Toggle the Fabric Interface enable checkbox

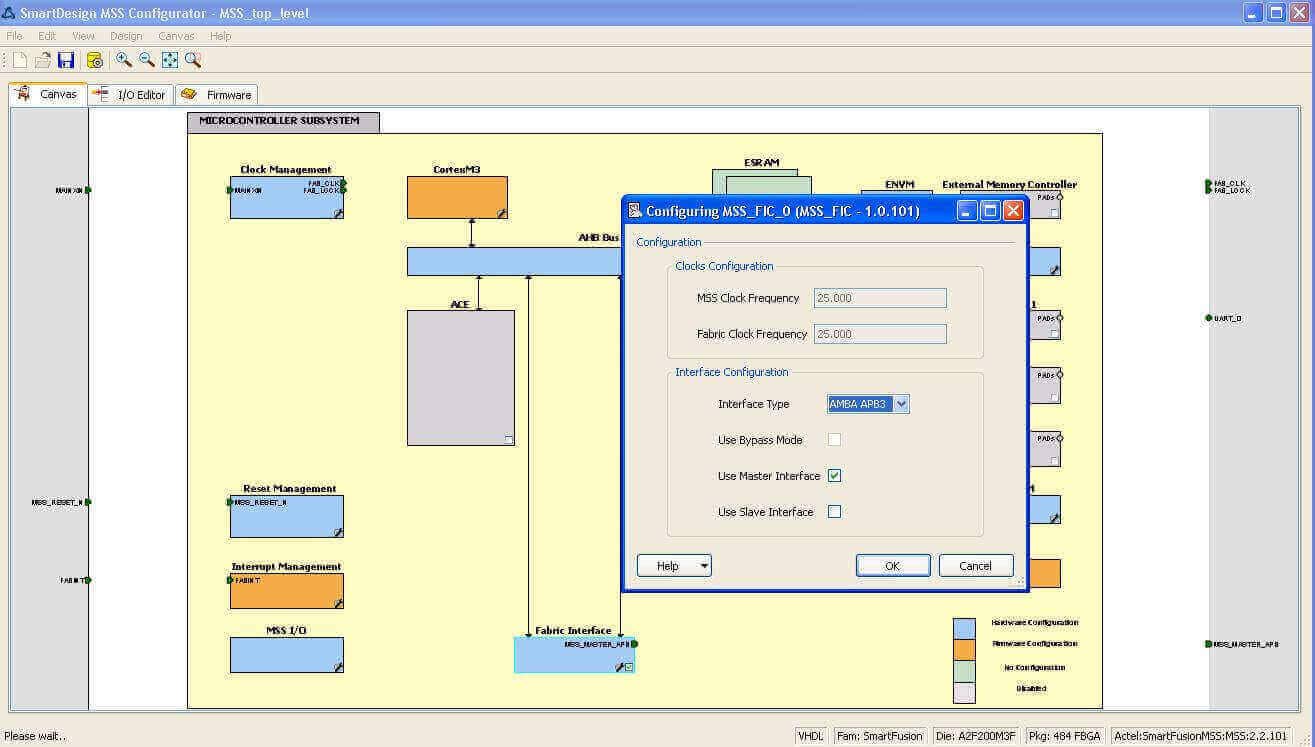click(629, 667)
